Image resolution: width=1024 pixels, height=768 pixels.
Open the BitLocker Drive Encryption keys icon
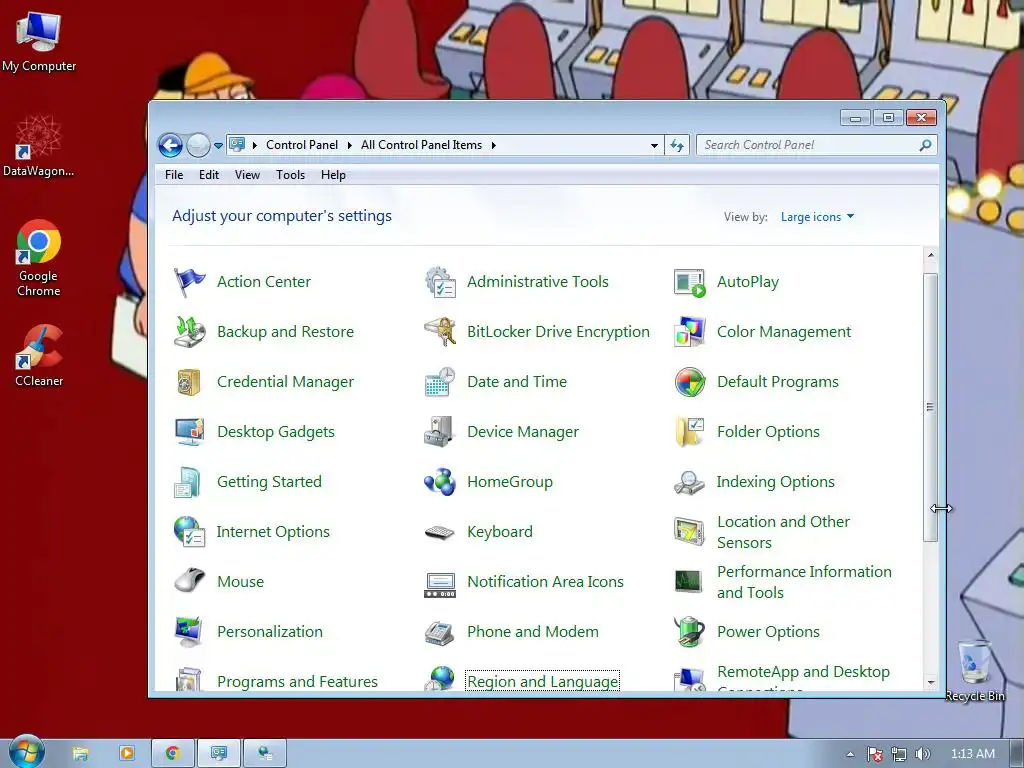[x=440, y=332]
